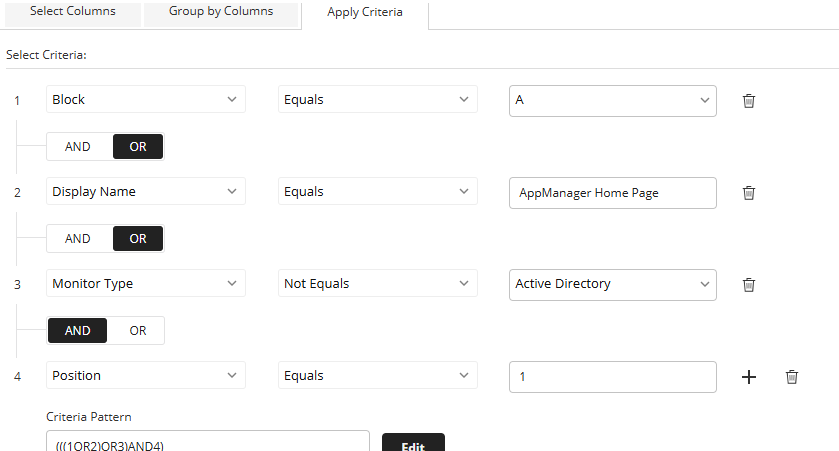This screenshot has height=451, width=839.
Task: Open the Position column dropdown
Action: click(146, 376)
